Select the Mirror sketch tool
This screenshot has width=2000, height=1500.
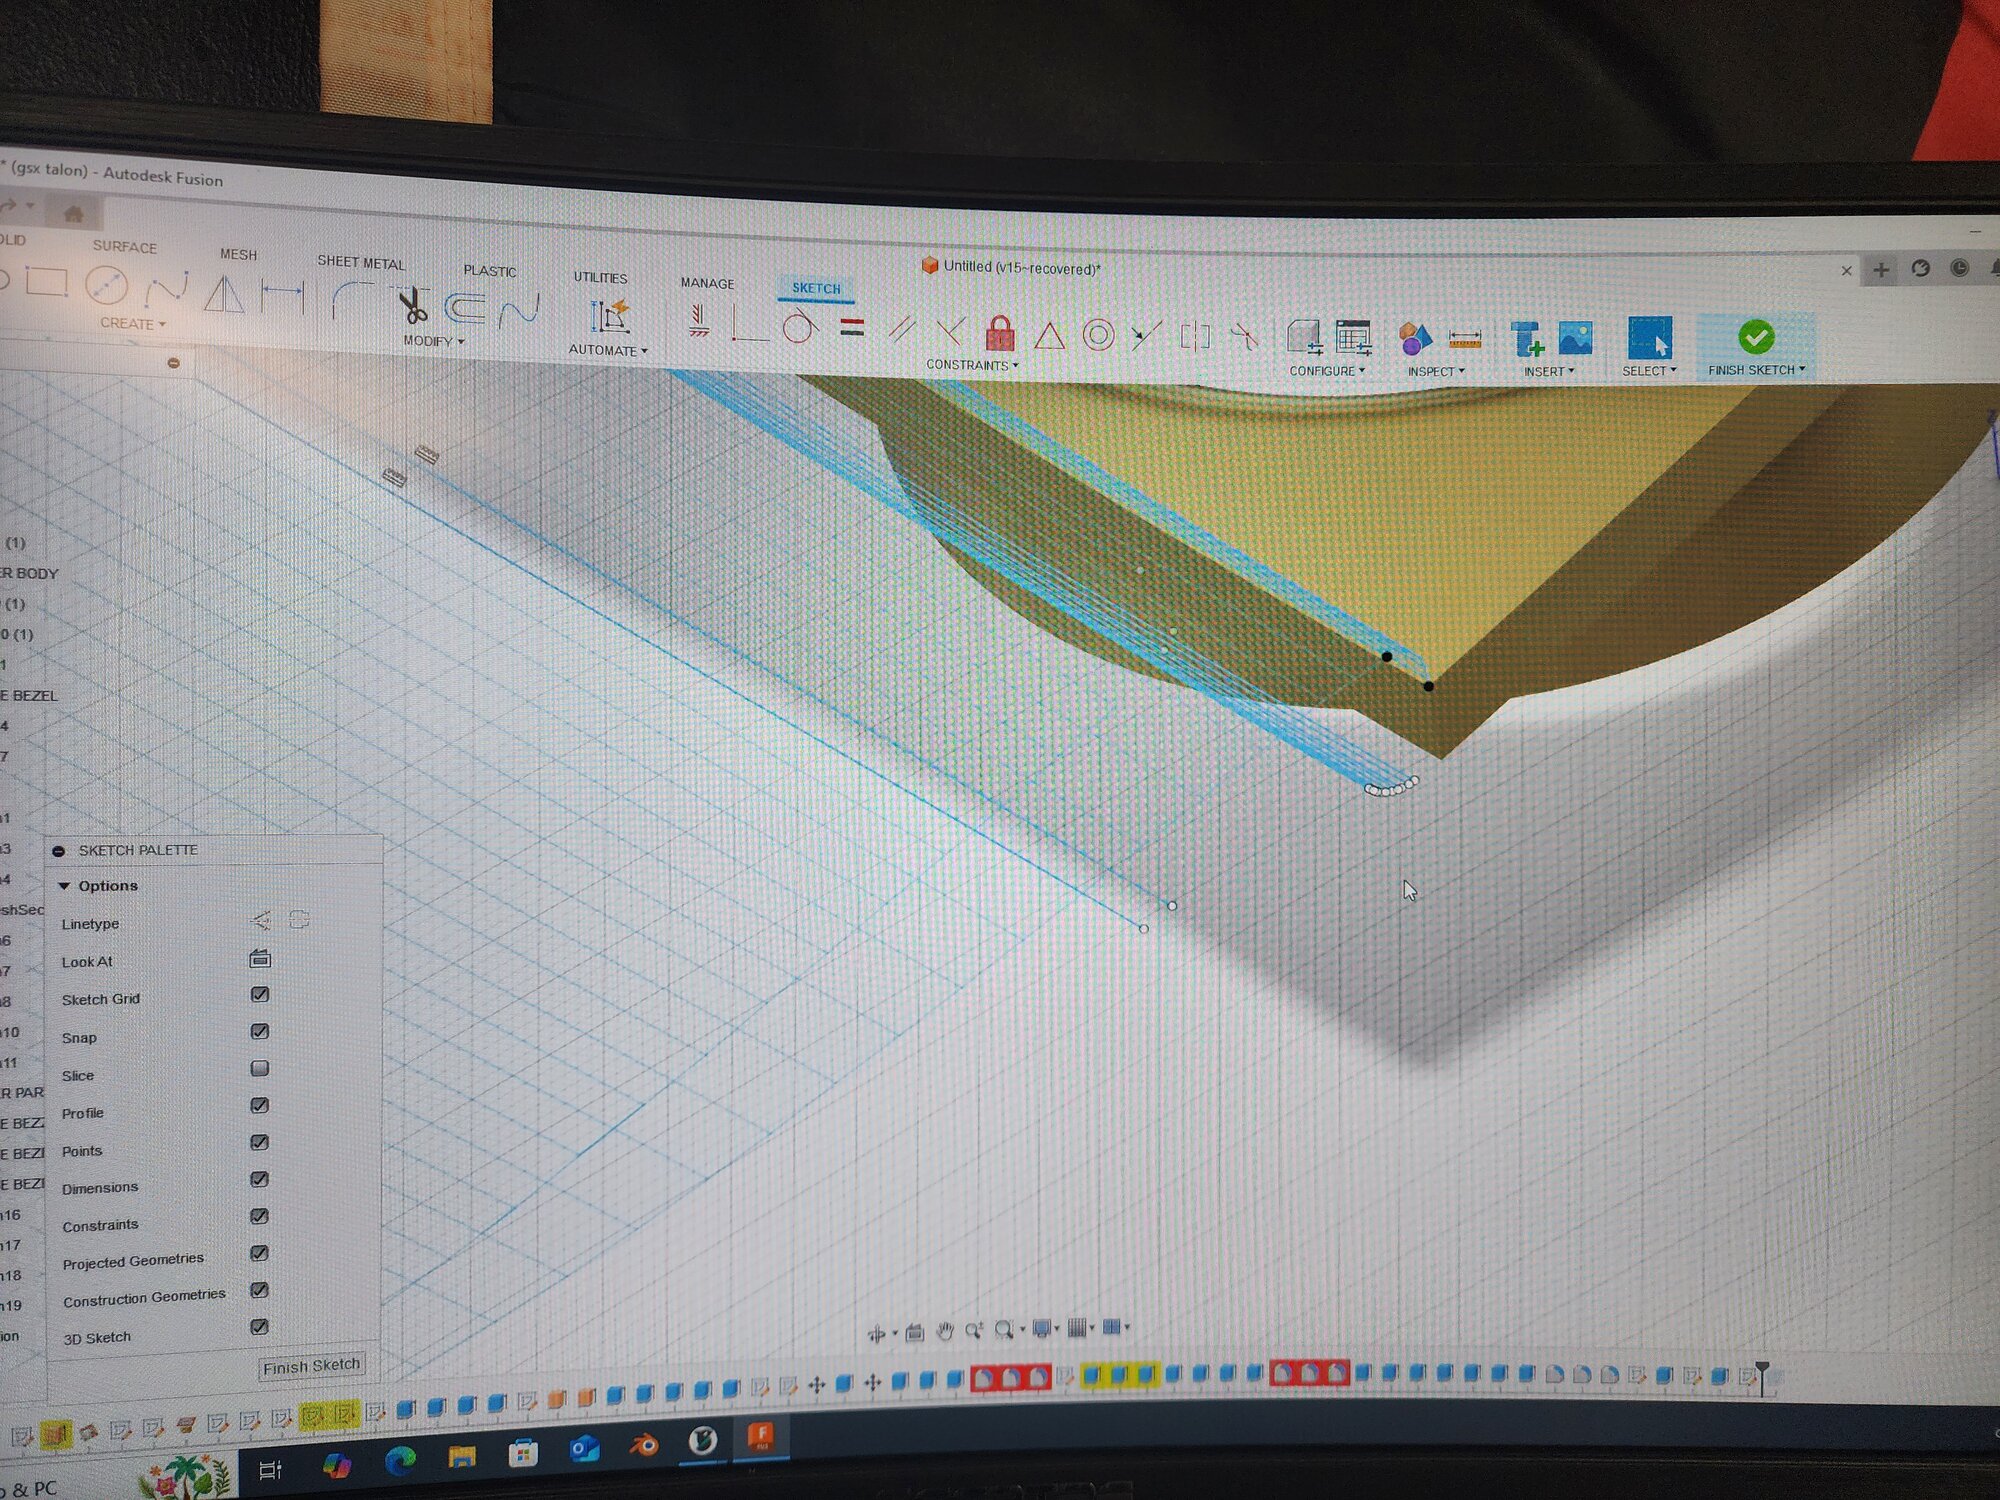(x=224, y=295)
